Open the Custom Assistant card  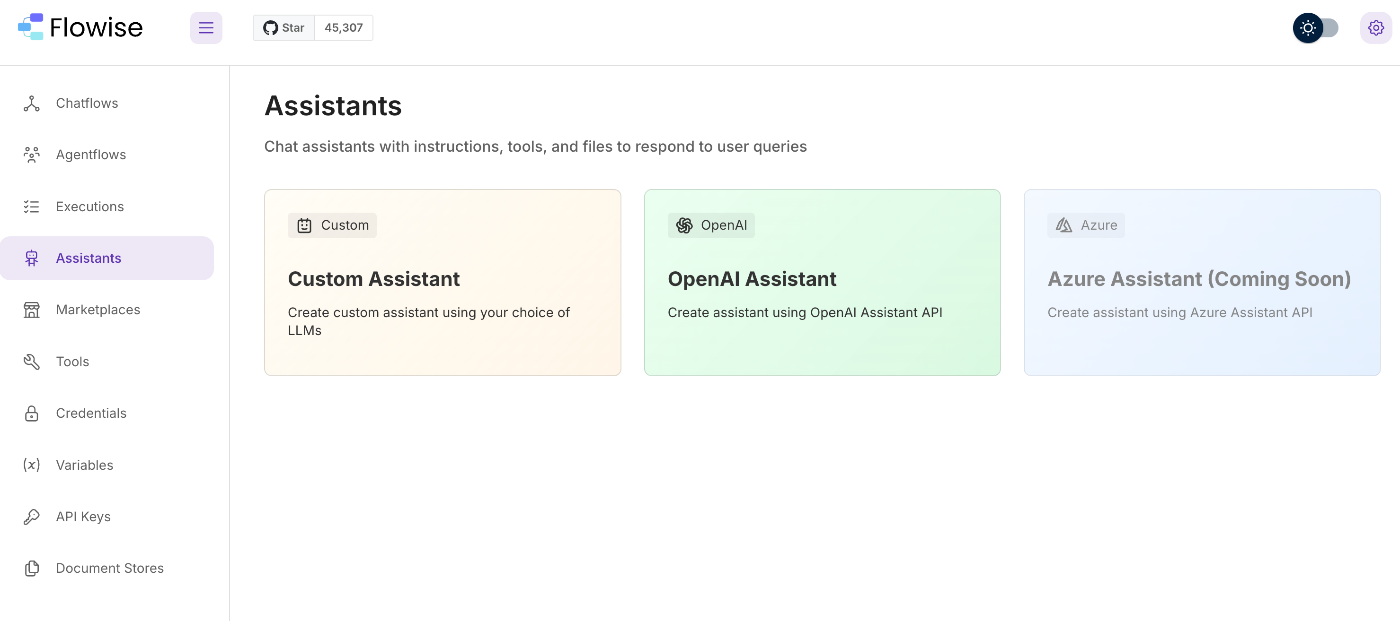tap(442, 283)
